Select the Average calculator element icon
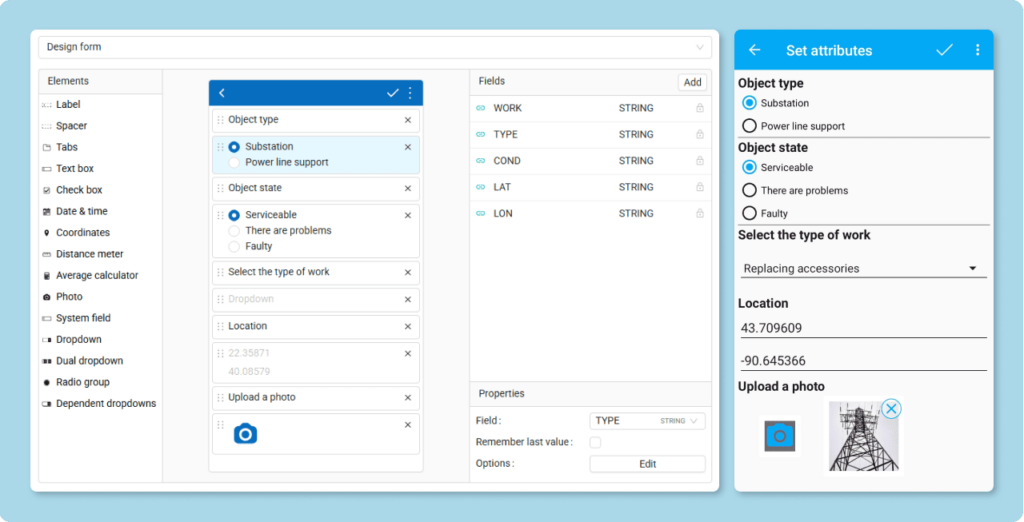The height and width of the screenshot is (522, 1024). click(x=46, y=276)
